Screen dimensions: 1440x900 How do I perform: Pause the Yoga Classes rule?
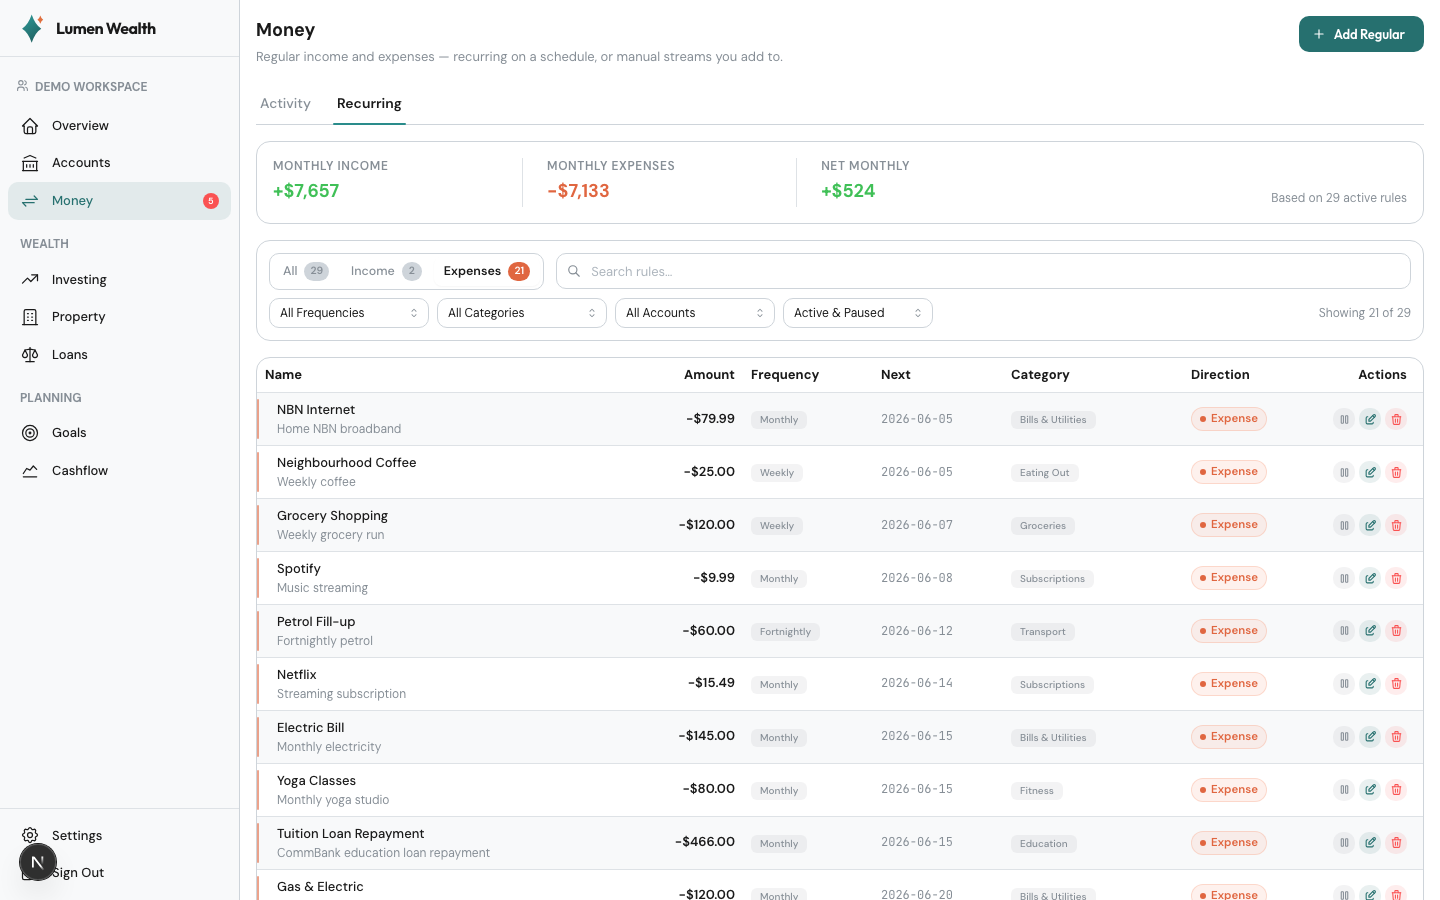pyautogui.click(x=1344, y=790)
